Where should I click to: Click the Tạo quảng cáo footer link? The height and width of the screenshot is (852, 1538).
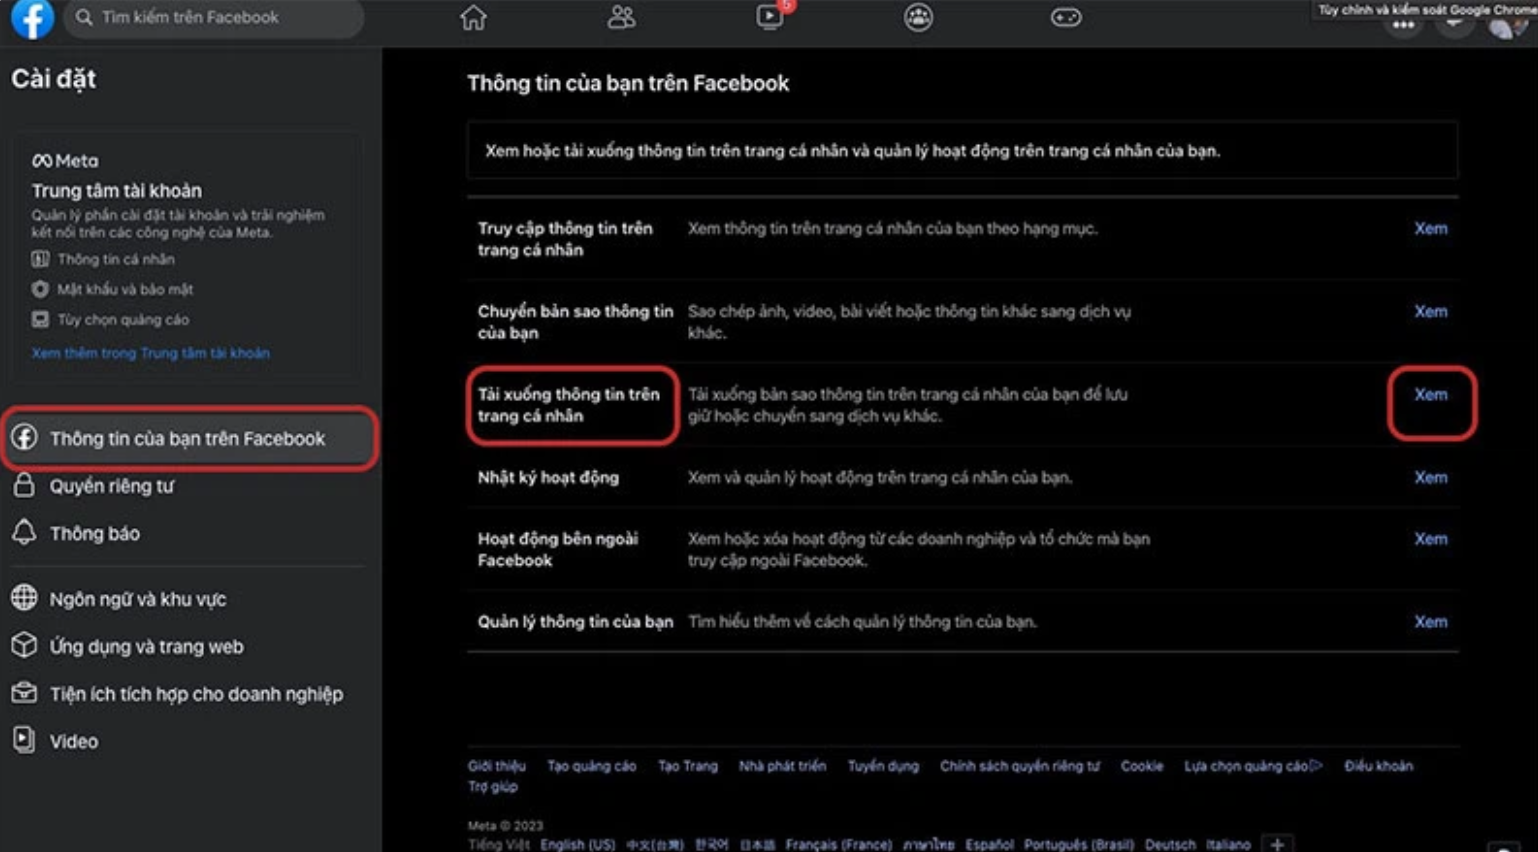pos(591,766)
